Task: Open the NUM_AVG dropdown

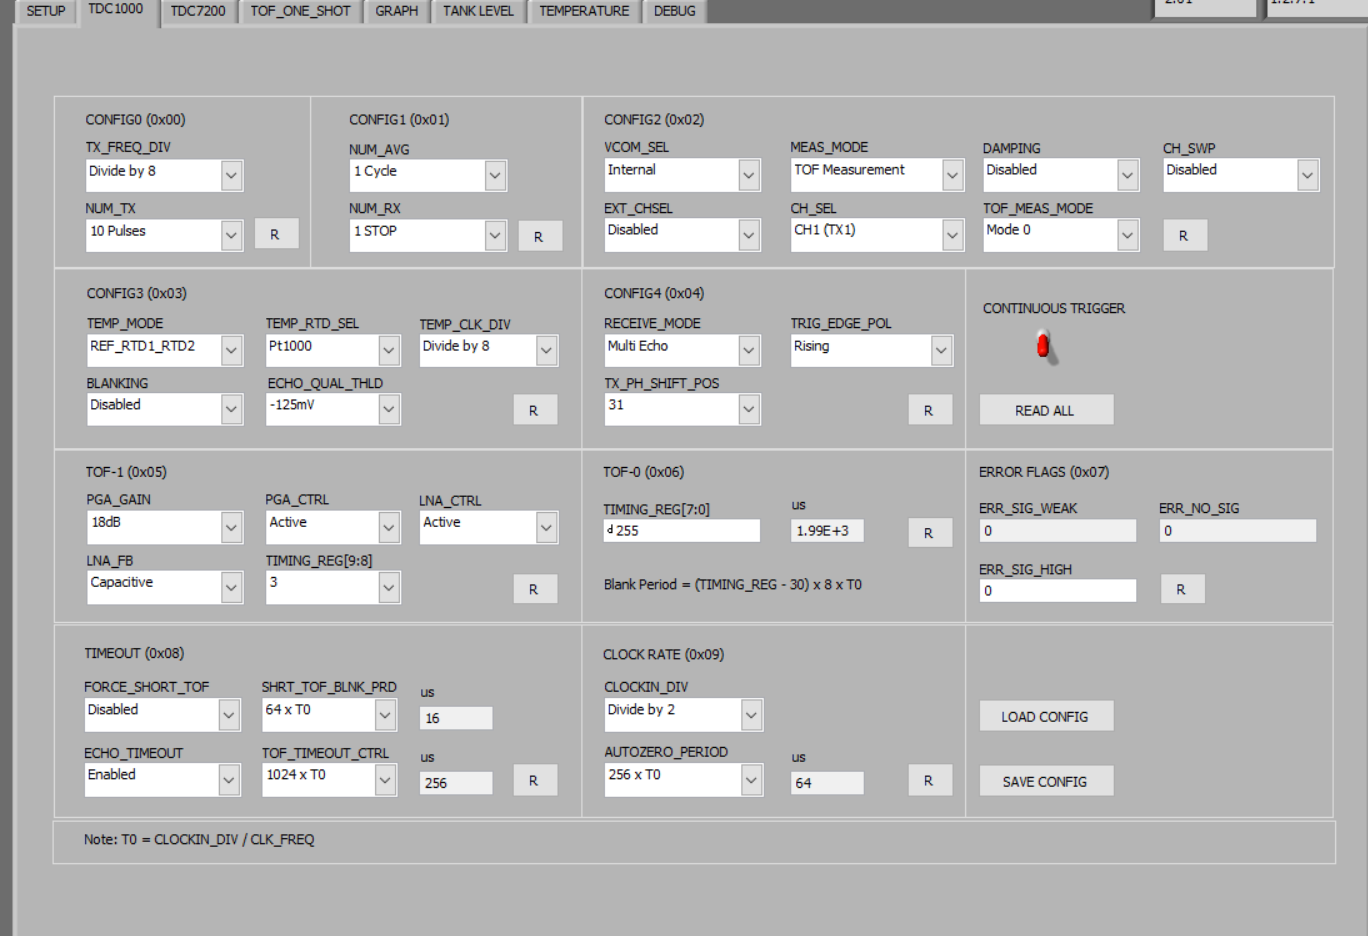Action: pos(428,175)
